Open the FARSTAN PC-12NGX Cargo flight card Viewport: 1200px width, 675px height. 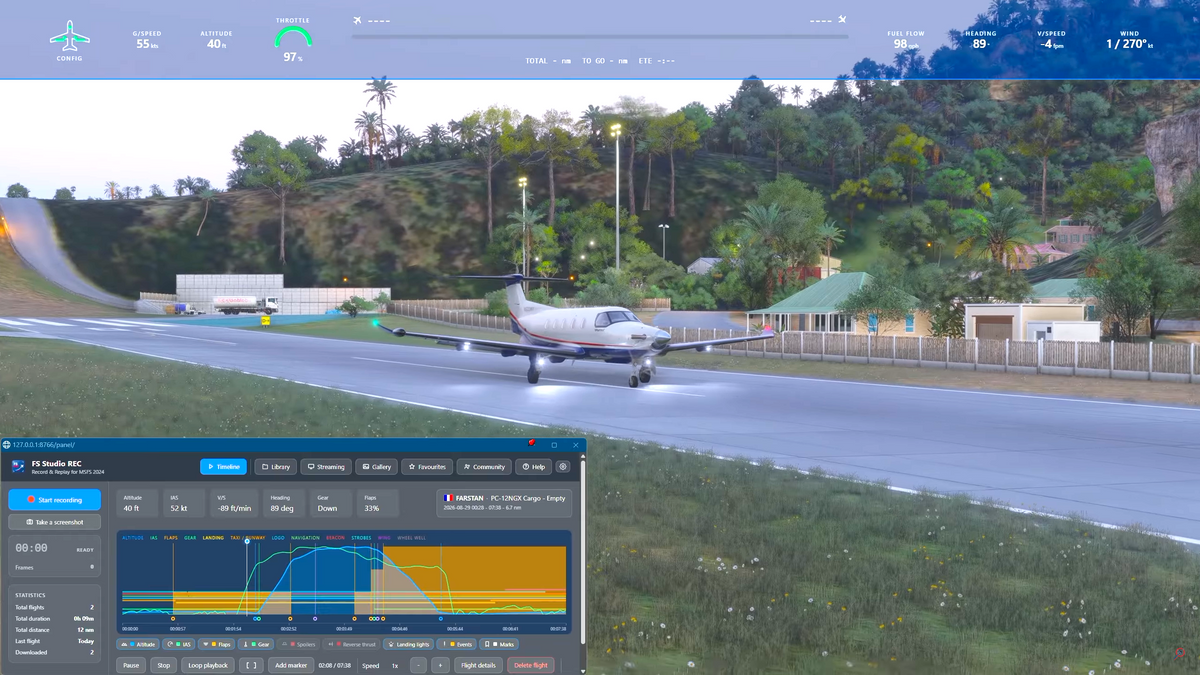point(505,503)
